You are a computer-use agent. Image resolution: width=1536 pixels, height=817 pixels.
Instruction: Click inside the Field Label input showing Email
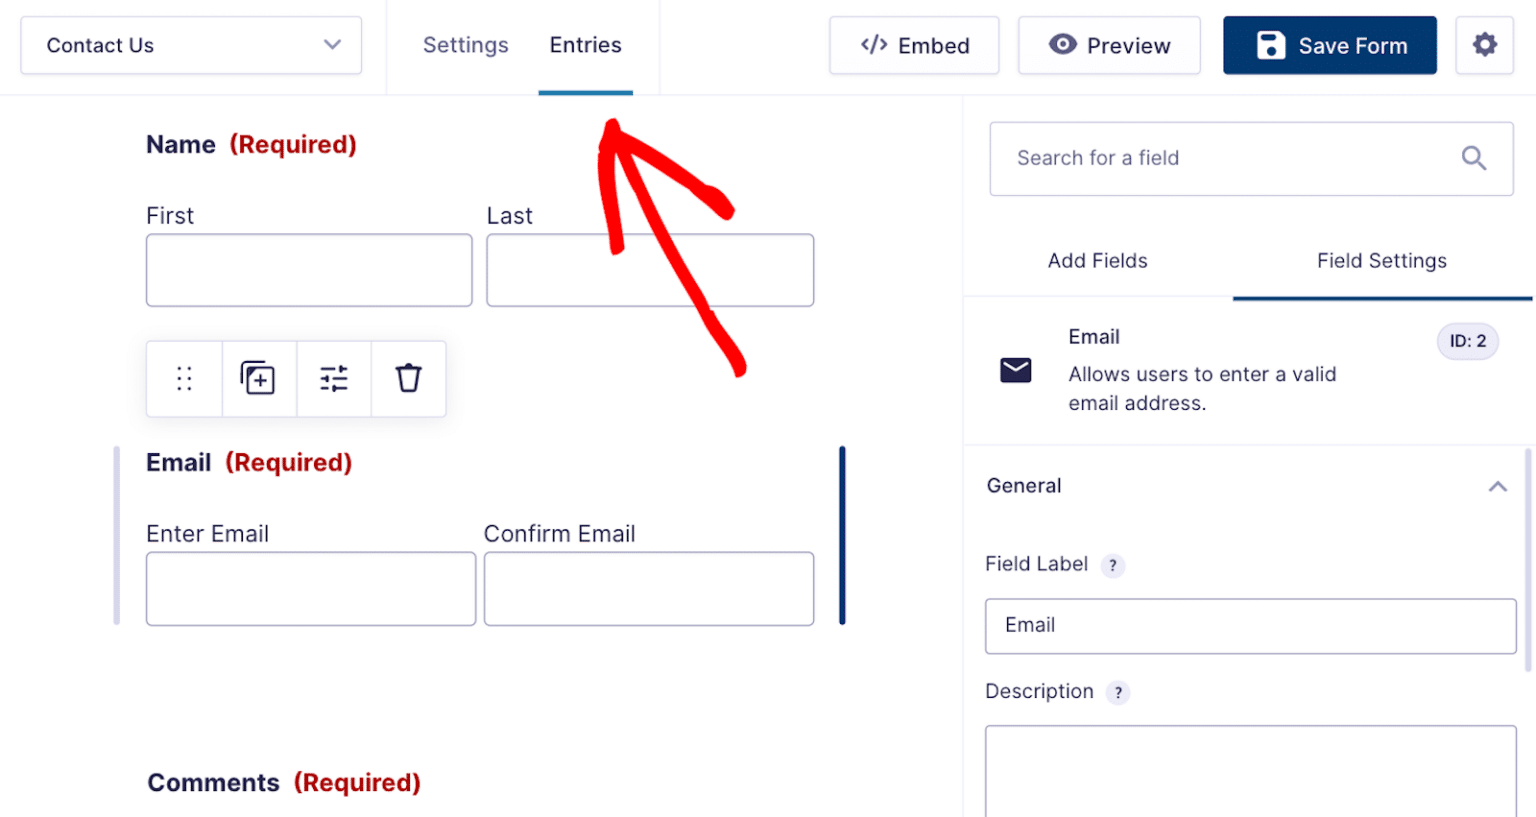tap(1249, 625)
